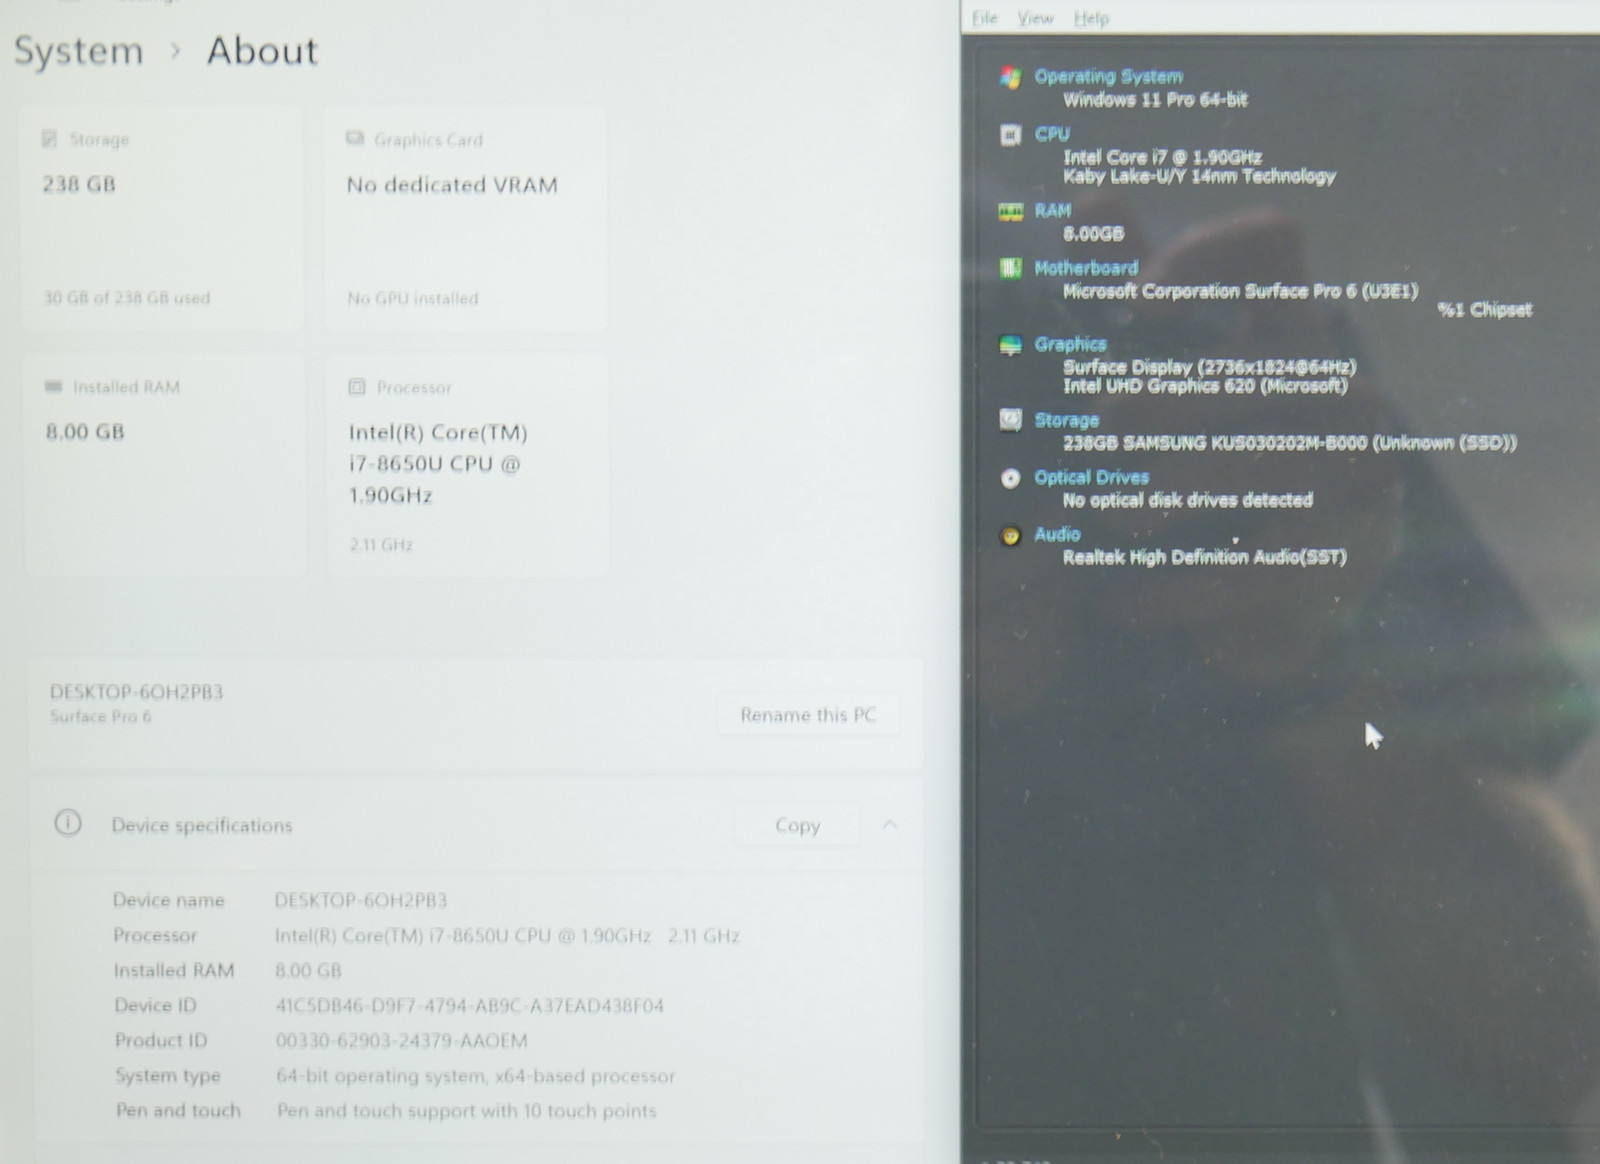Screen dimensions: 1600x1164
Task: Open the CPU section link
Action: (1052, 133)
